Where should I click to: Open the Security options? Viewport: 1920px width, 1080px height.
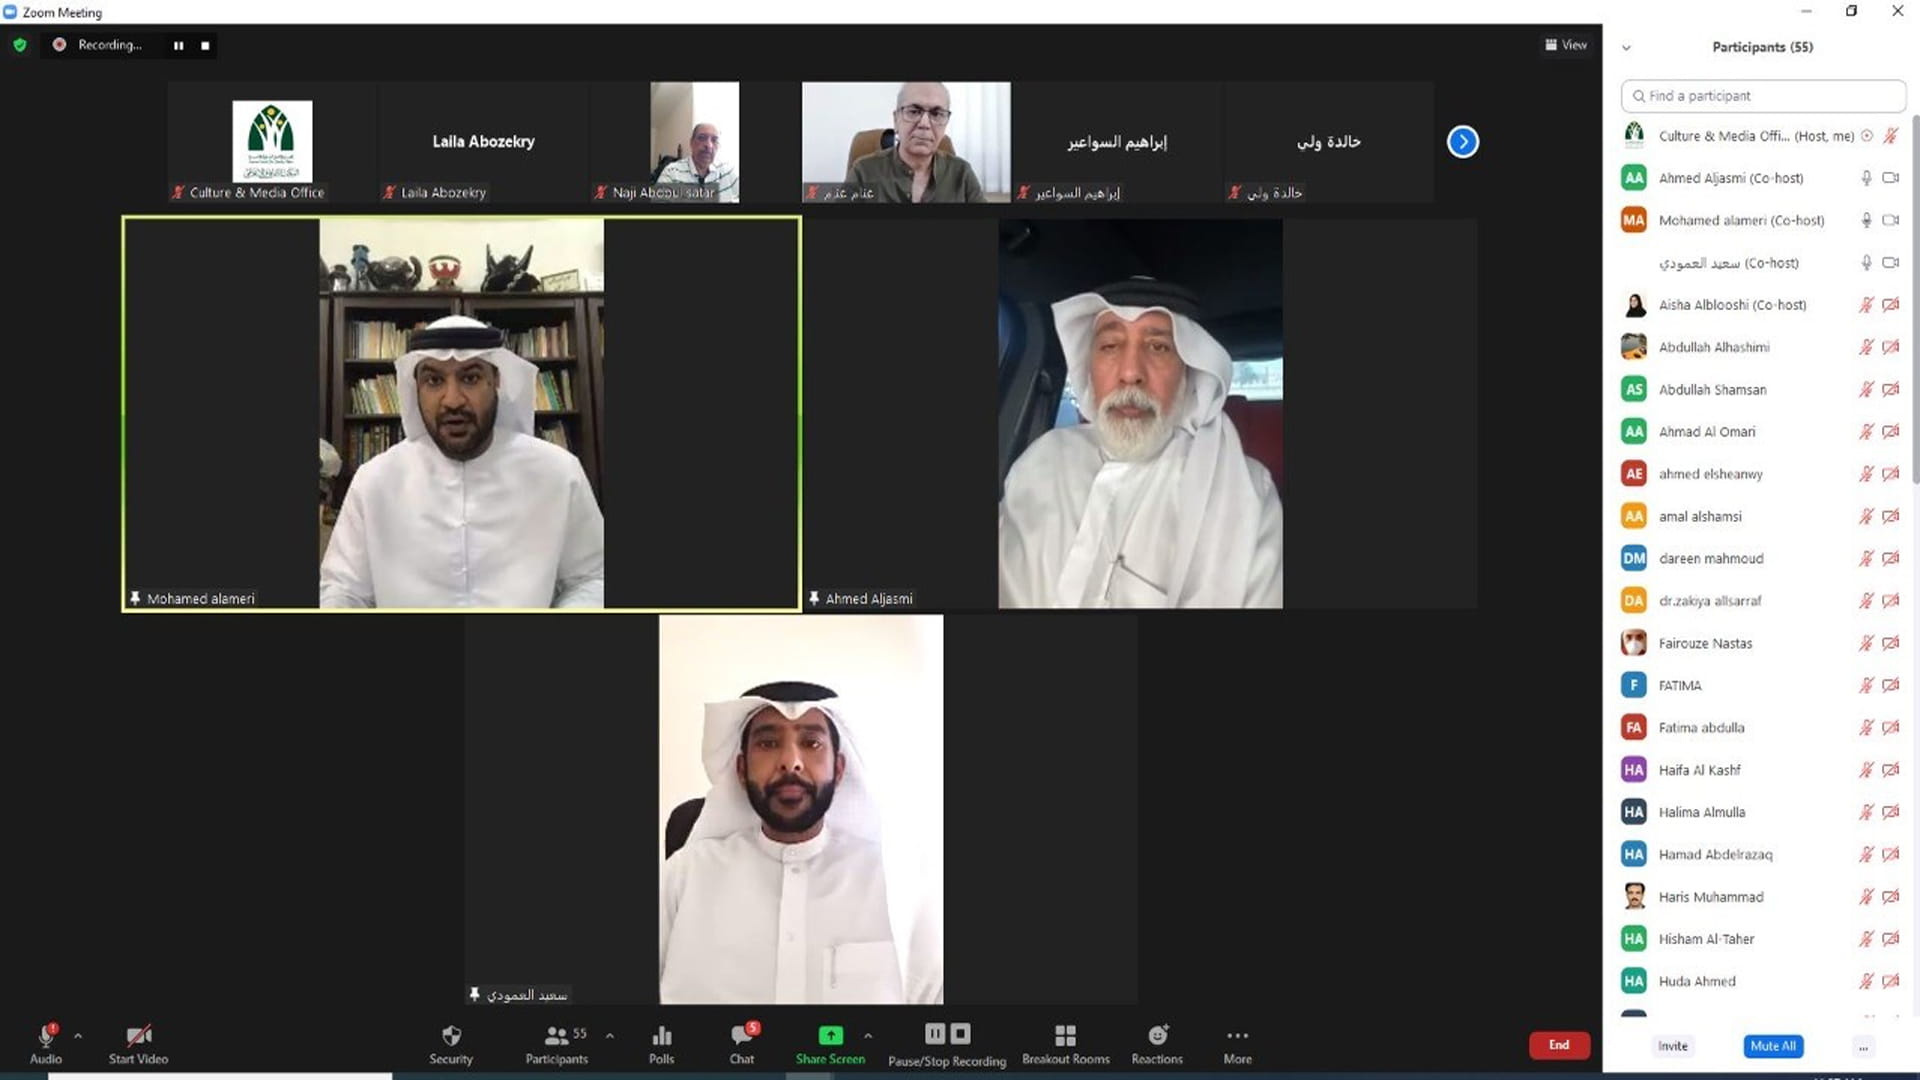pyautogui.click(x=451, y=1043)
